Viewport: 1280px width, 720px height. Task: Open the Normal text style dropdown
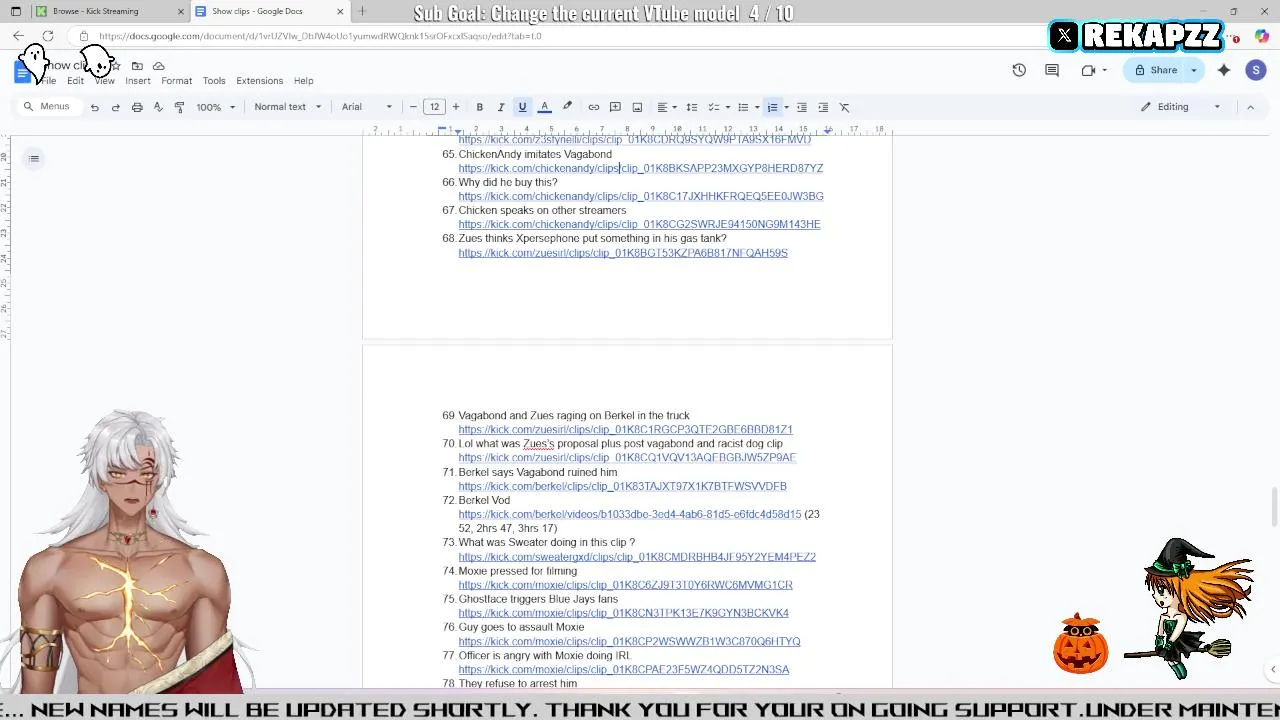pos(288,107)
